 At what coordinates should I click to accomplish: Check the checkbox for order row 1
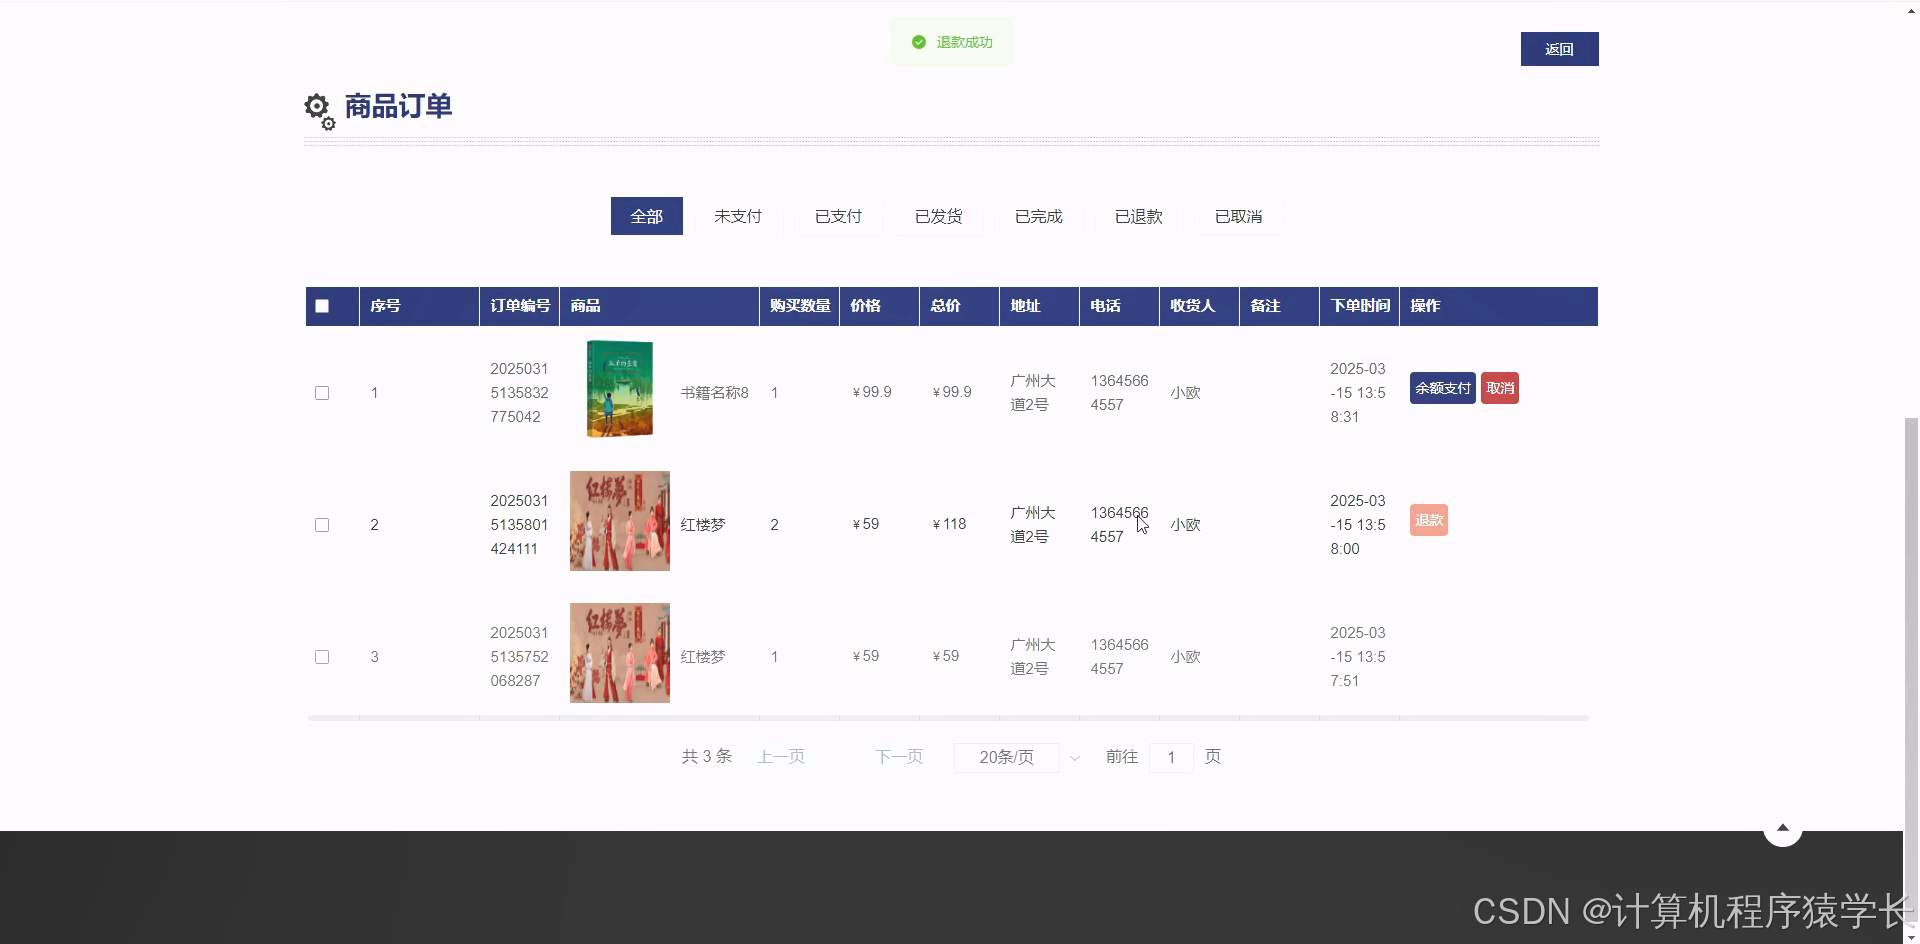tap(321, 392)
